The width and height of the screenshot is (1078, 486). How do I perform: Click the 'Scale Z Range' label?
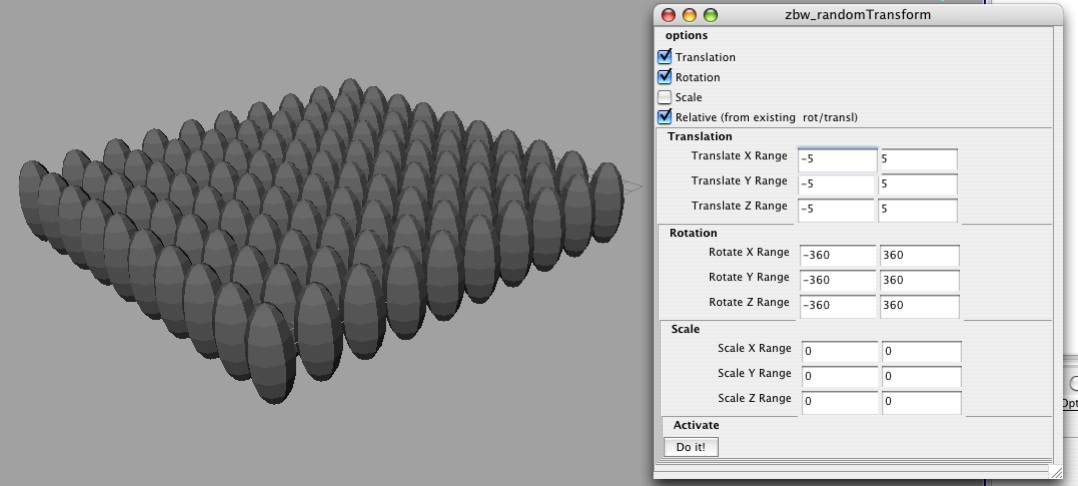coord(754,399)
